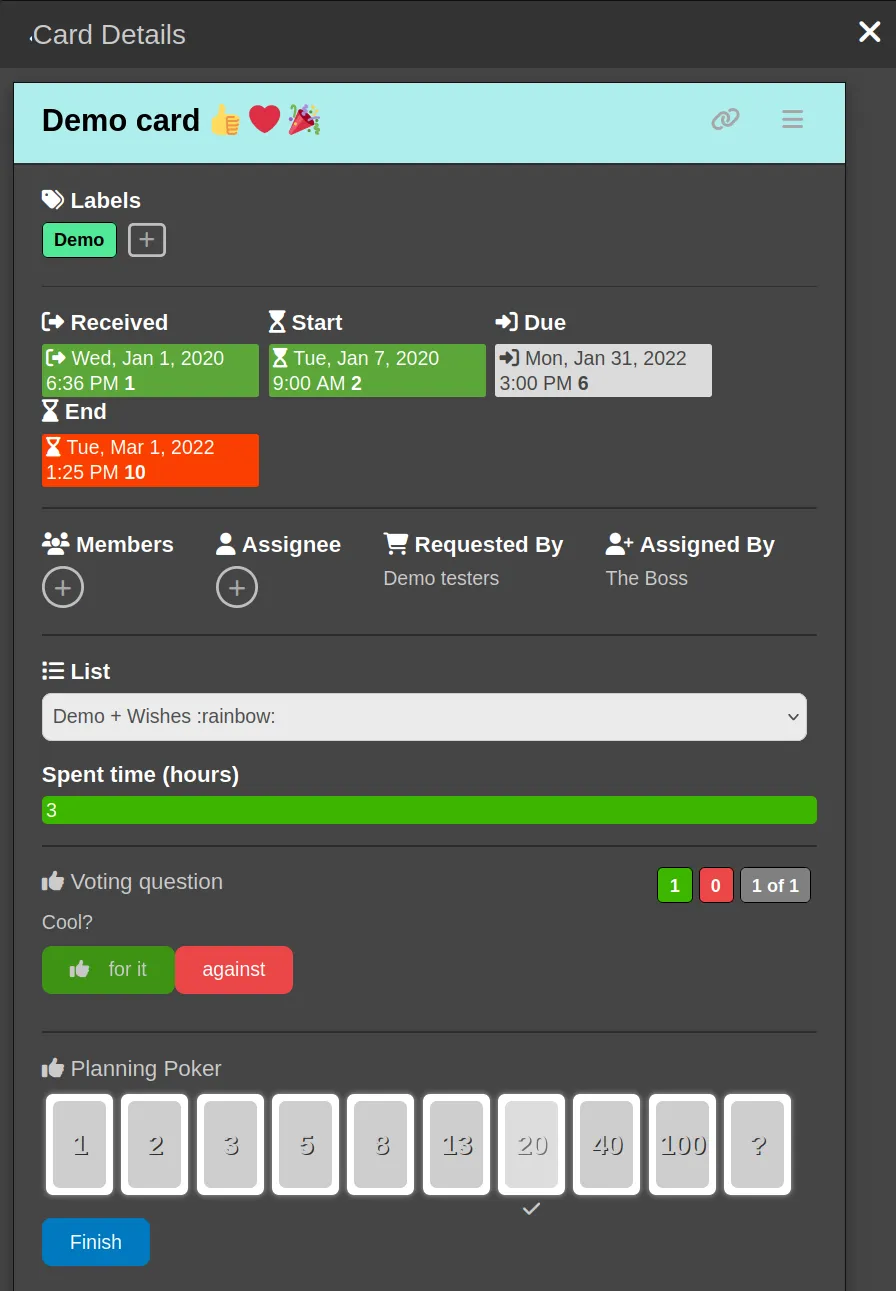Select planning poker card 20
Screen dimensions: 896x1291
click(532, 1145)
